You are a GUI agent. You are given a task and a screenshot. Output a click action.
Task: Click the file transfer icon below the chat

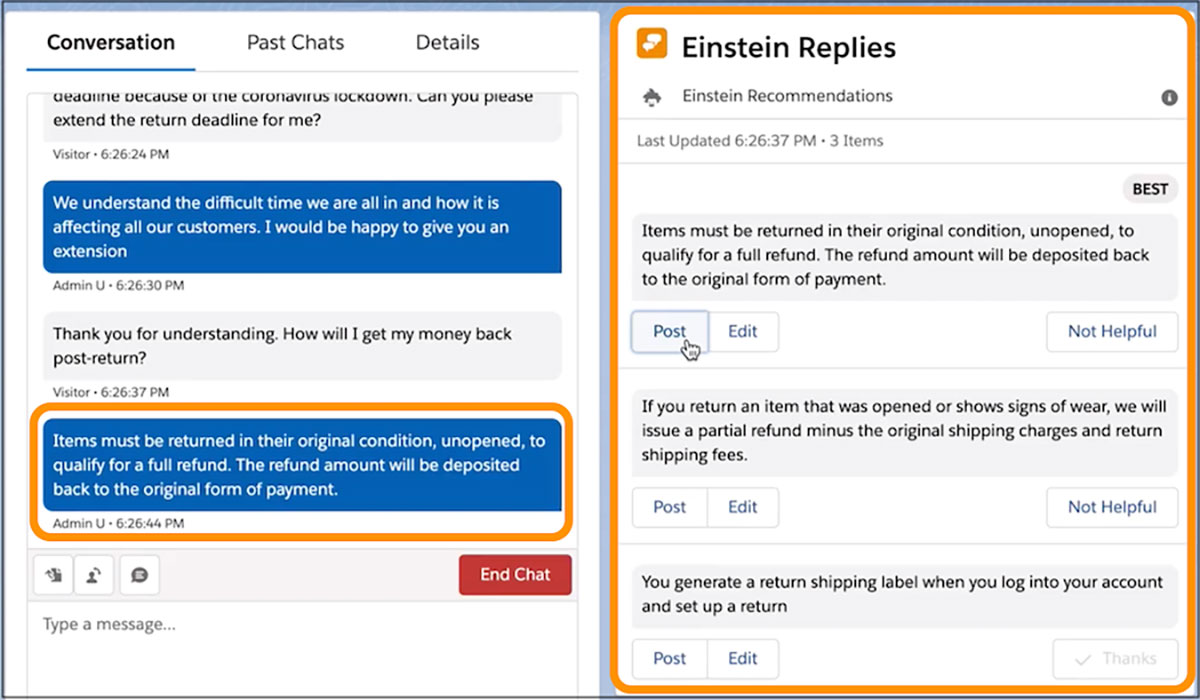coord(53,575)
